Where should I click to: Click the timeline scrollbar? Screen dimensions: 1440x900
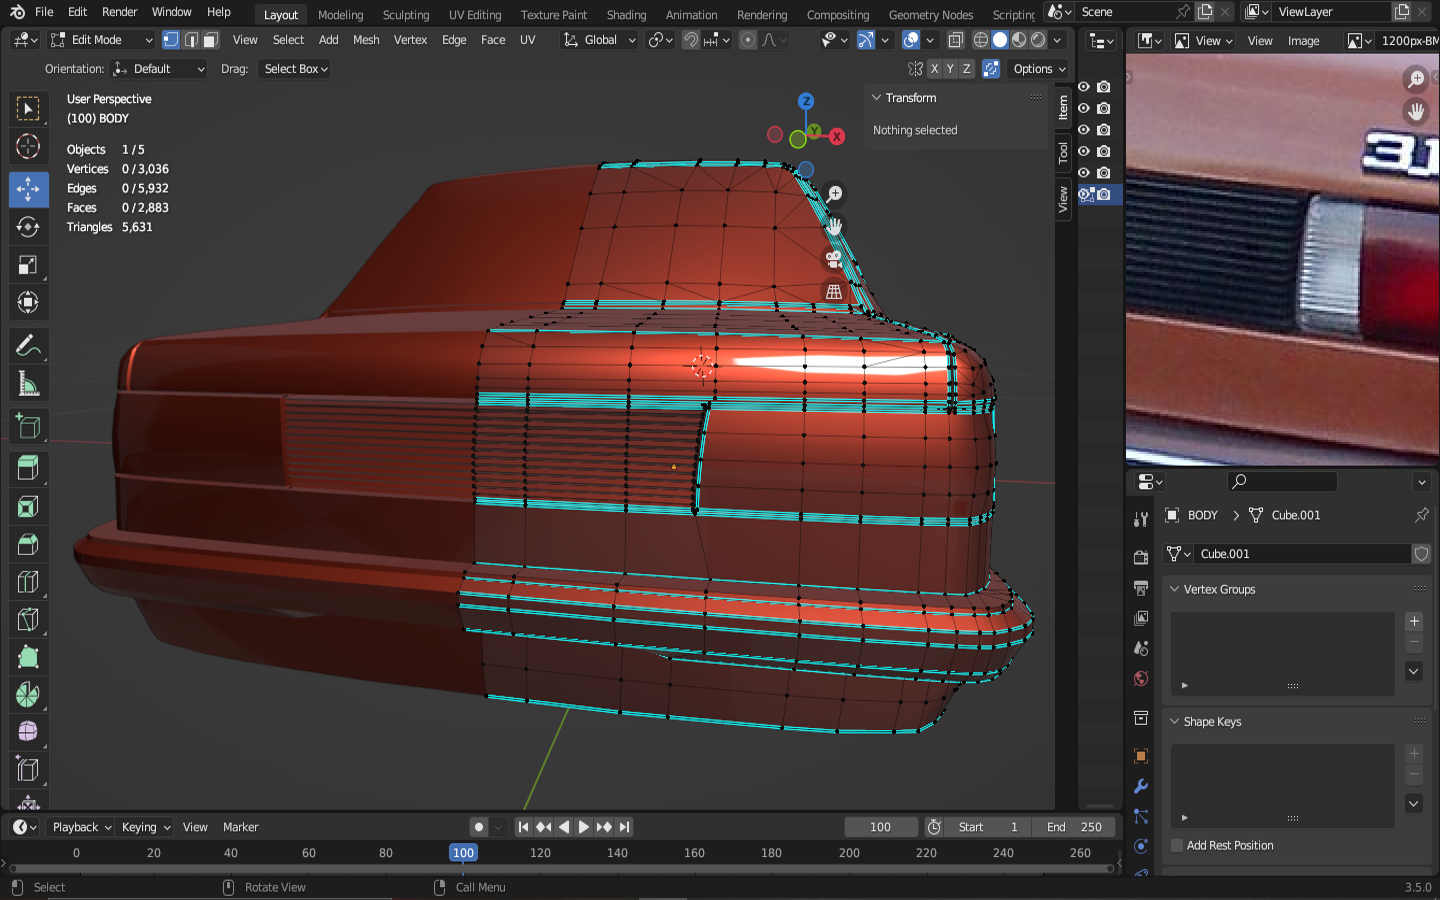point(560,869)
